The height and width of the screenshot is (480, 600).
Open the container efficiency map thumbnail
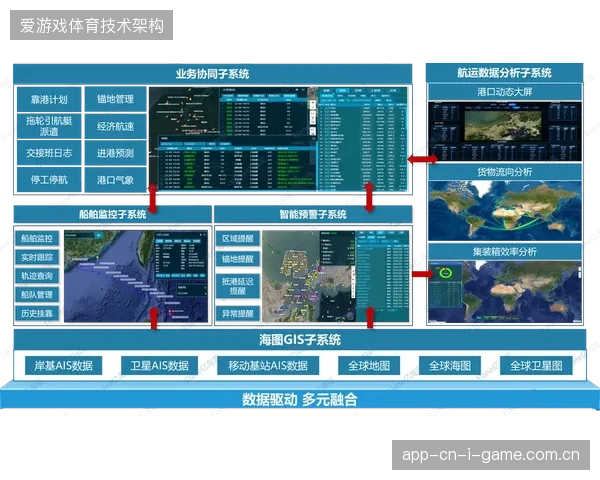pos(505,292)
